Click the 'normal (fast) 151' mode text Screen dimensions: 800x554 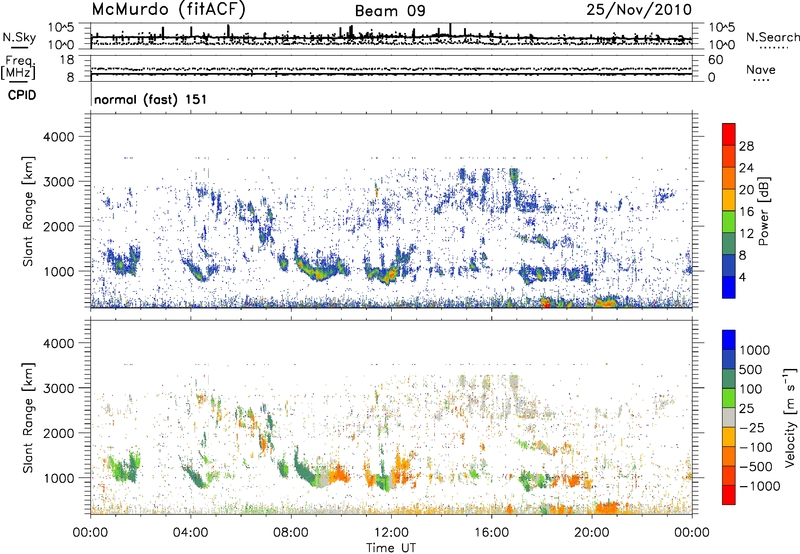pyautogui.click(x=151, y=99)
